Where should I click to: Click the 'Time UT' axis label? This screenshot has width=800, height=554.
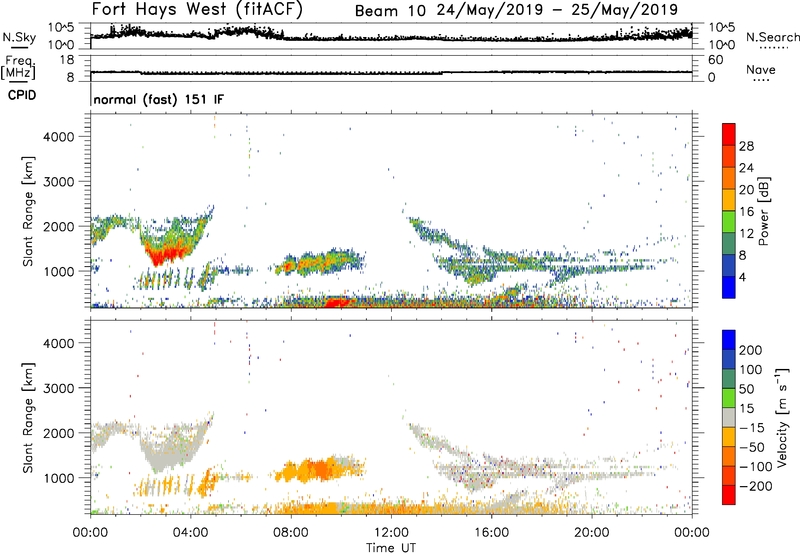coord(391,547)
